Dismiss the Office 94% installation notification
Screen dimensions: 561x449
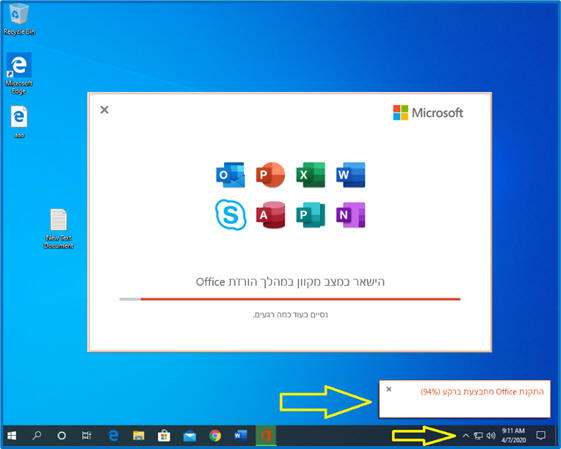tap(389, 389)
